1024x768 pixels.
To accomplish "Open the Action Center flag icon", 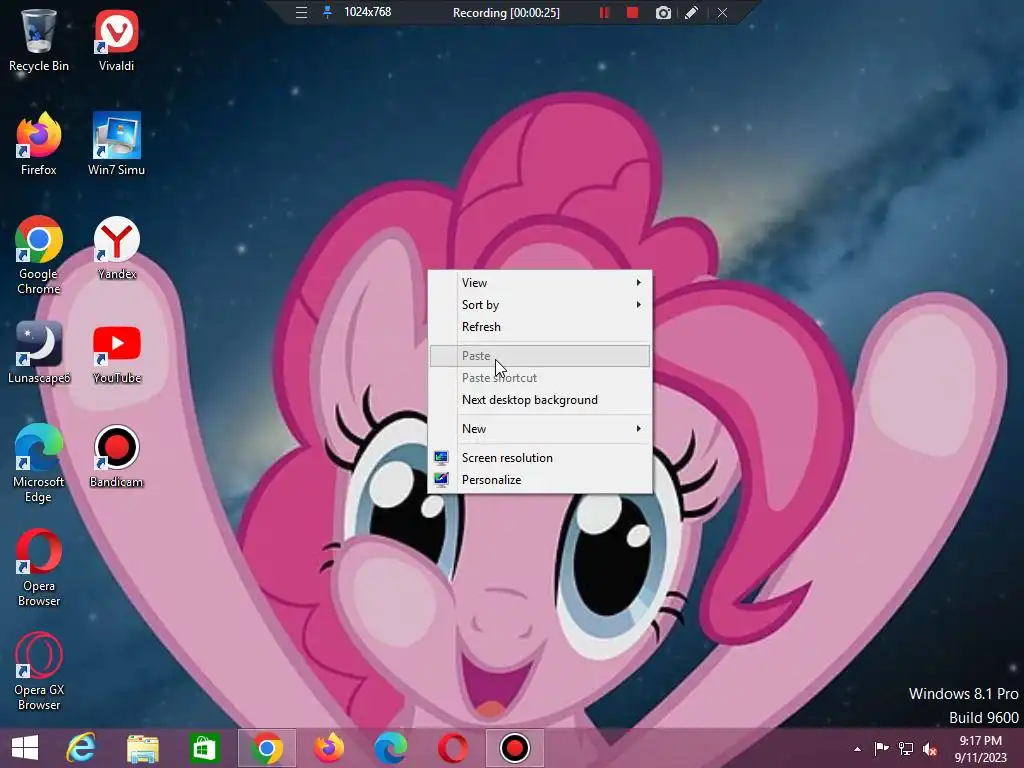I will point(882,748).
